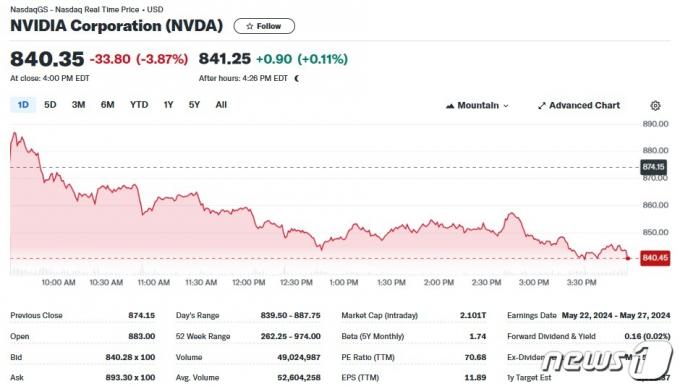
Task: Click the -33.80 (-3.87%) change text
Action: coord(139,59)
